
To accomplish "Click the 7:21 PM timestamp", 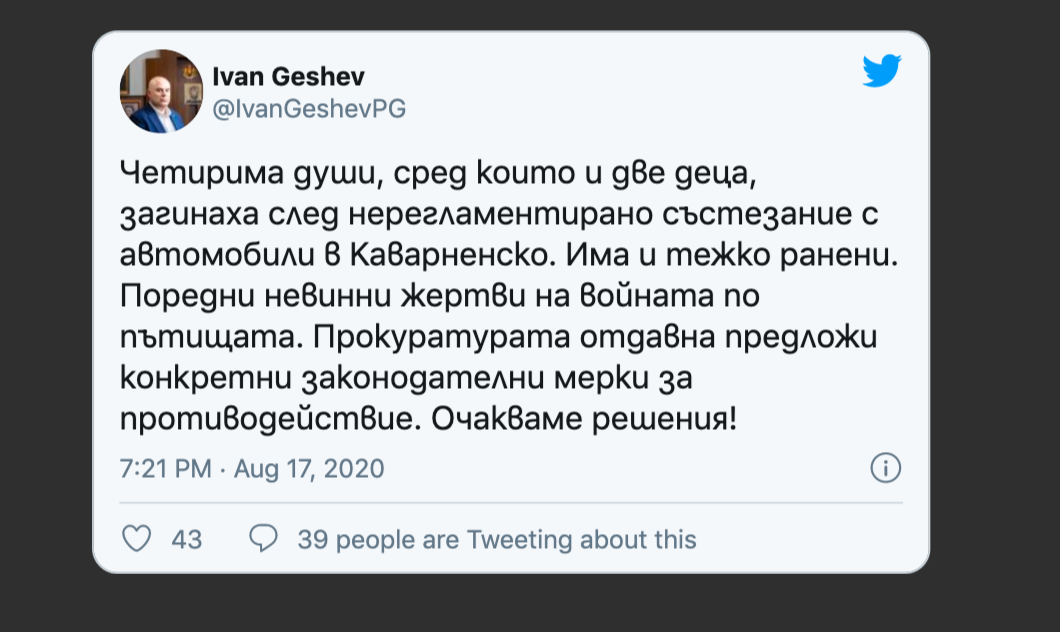I will [x=165, y=468].
